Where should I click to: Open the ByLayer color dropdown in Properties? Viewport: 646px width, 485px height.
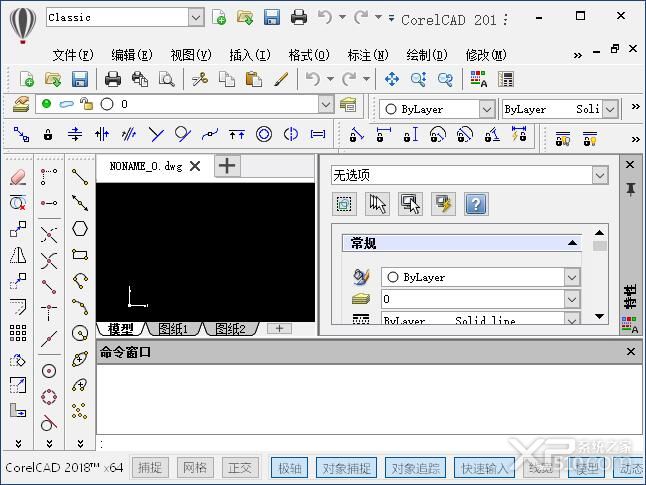(x=571, y=277)
